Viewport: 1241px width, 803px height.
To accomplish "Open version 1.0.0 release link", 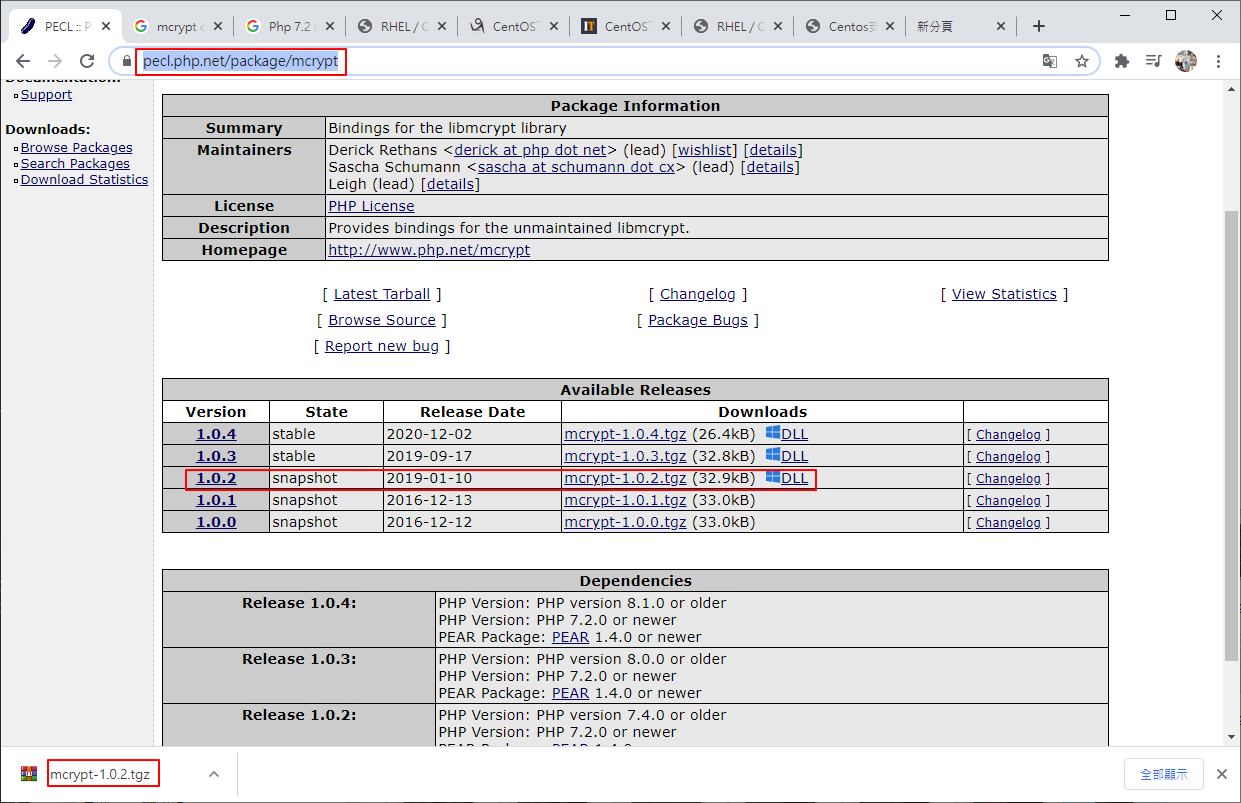I will pos(216,522).
